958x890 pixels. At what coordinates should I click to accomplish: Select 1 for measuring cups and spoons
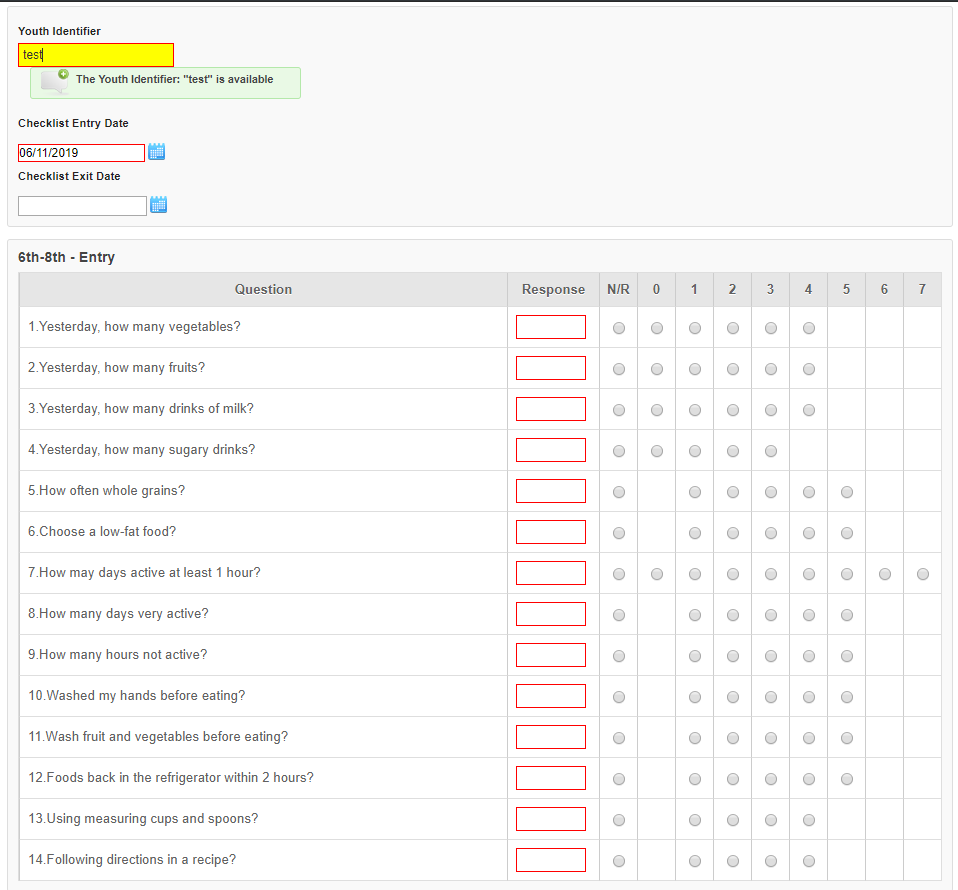coord(695,819)
